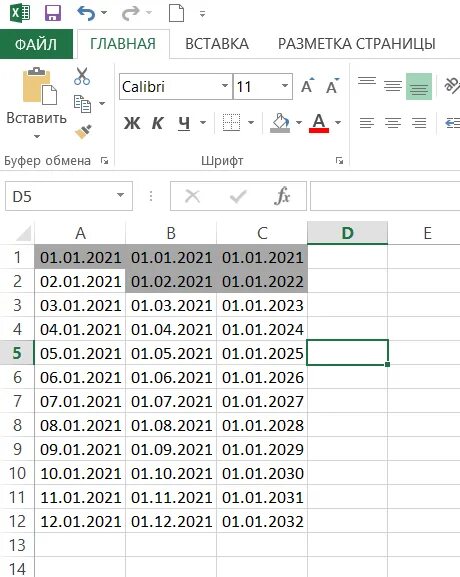This screenshot has height=577, width=460.
Task: Increase font size with large A
Action: [x=308, y=86]
